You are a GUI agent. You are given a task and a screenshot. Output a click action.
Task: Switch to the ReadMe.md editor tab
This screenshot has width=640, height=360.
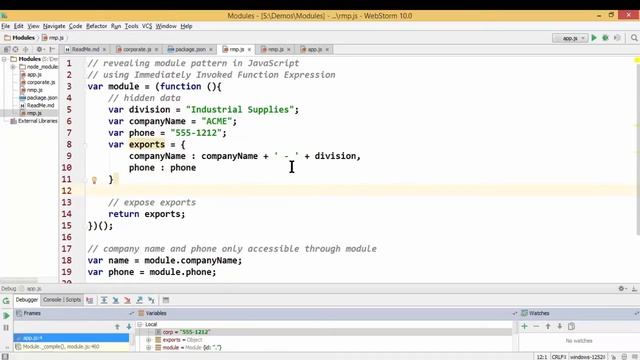[85, 49]
